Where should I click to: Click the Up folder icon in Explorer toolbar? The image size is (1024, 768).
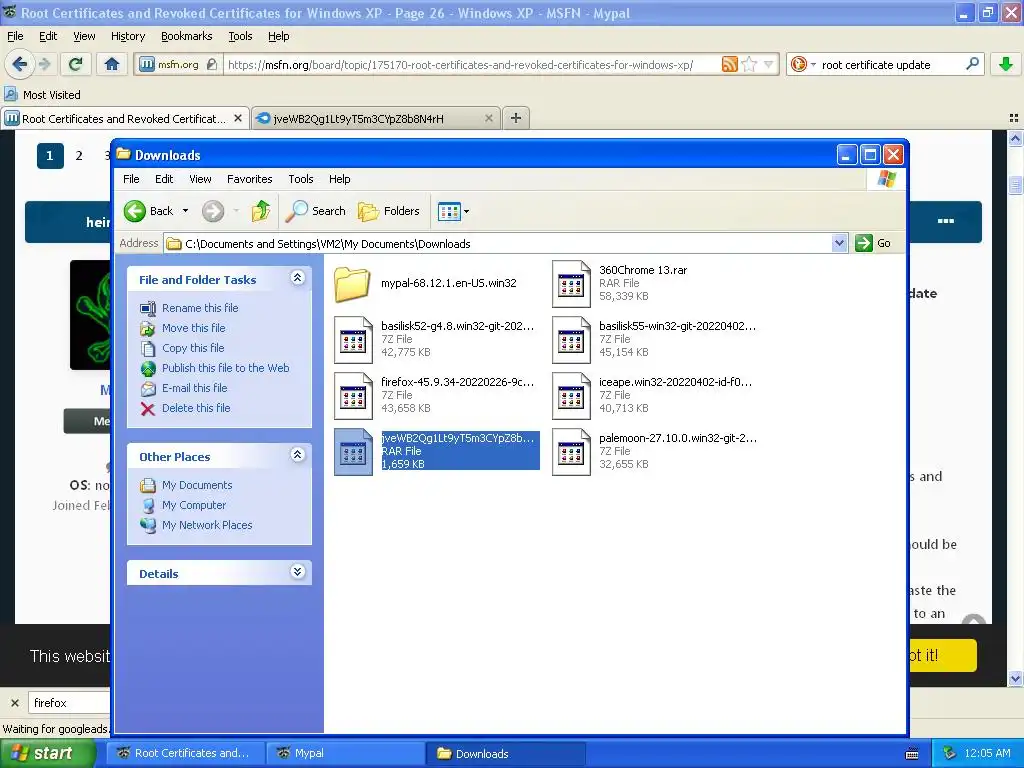pos(261,211)
